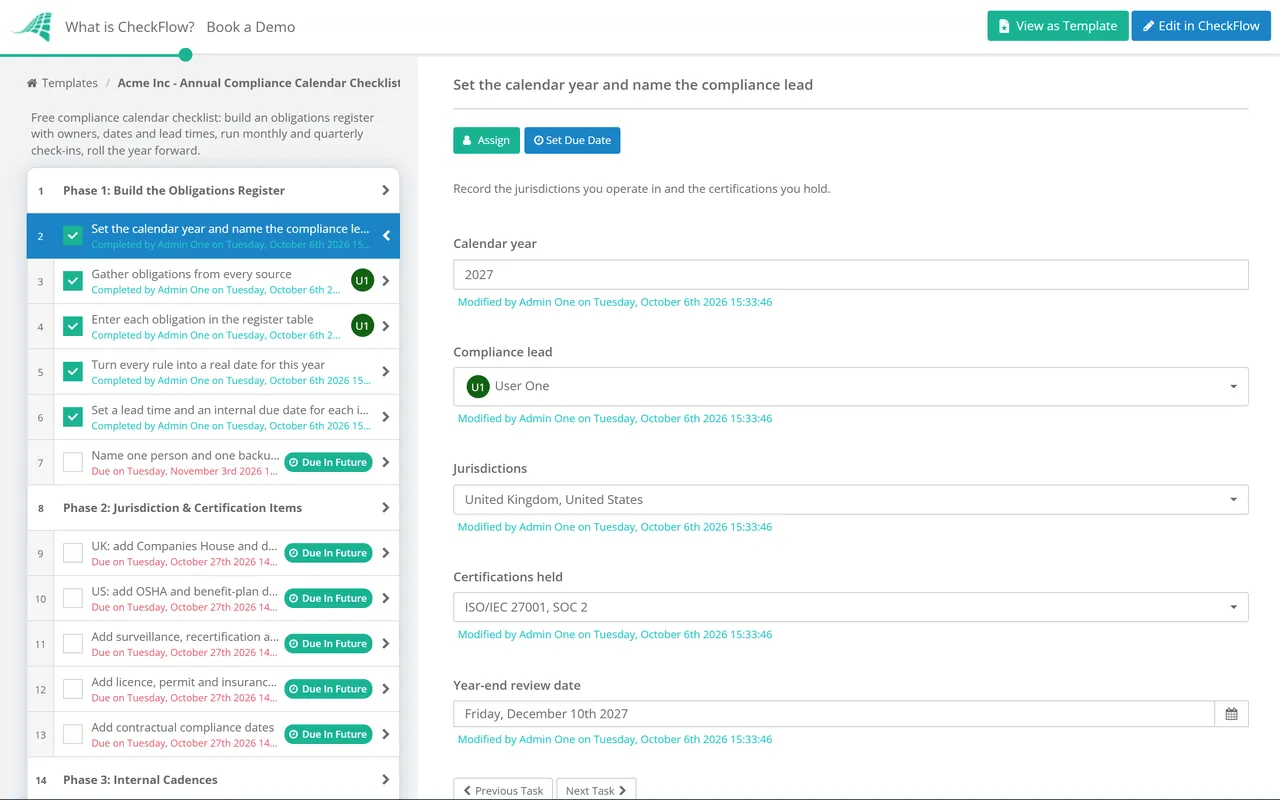Click Set Due Date button
Viewport: 1280px width, 800px height.
tap(572, 140)
